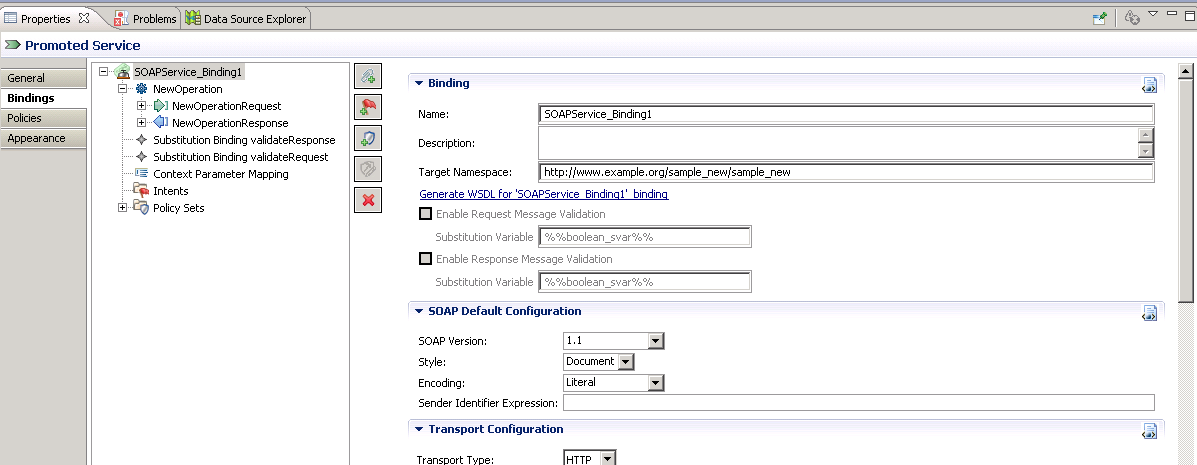Click the add policy set shield icon
The height and width of the screenshot is (465, 1197).
[x=368, y=138]
